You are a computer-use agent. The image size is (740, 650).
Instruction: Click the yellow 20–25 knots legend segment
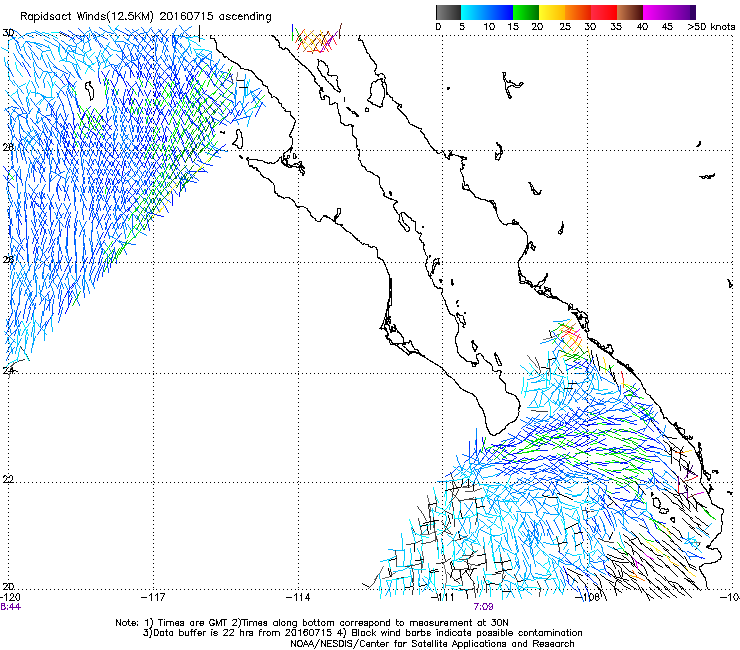[x=552, y=12]
